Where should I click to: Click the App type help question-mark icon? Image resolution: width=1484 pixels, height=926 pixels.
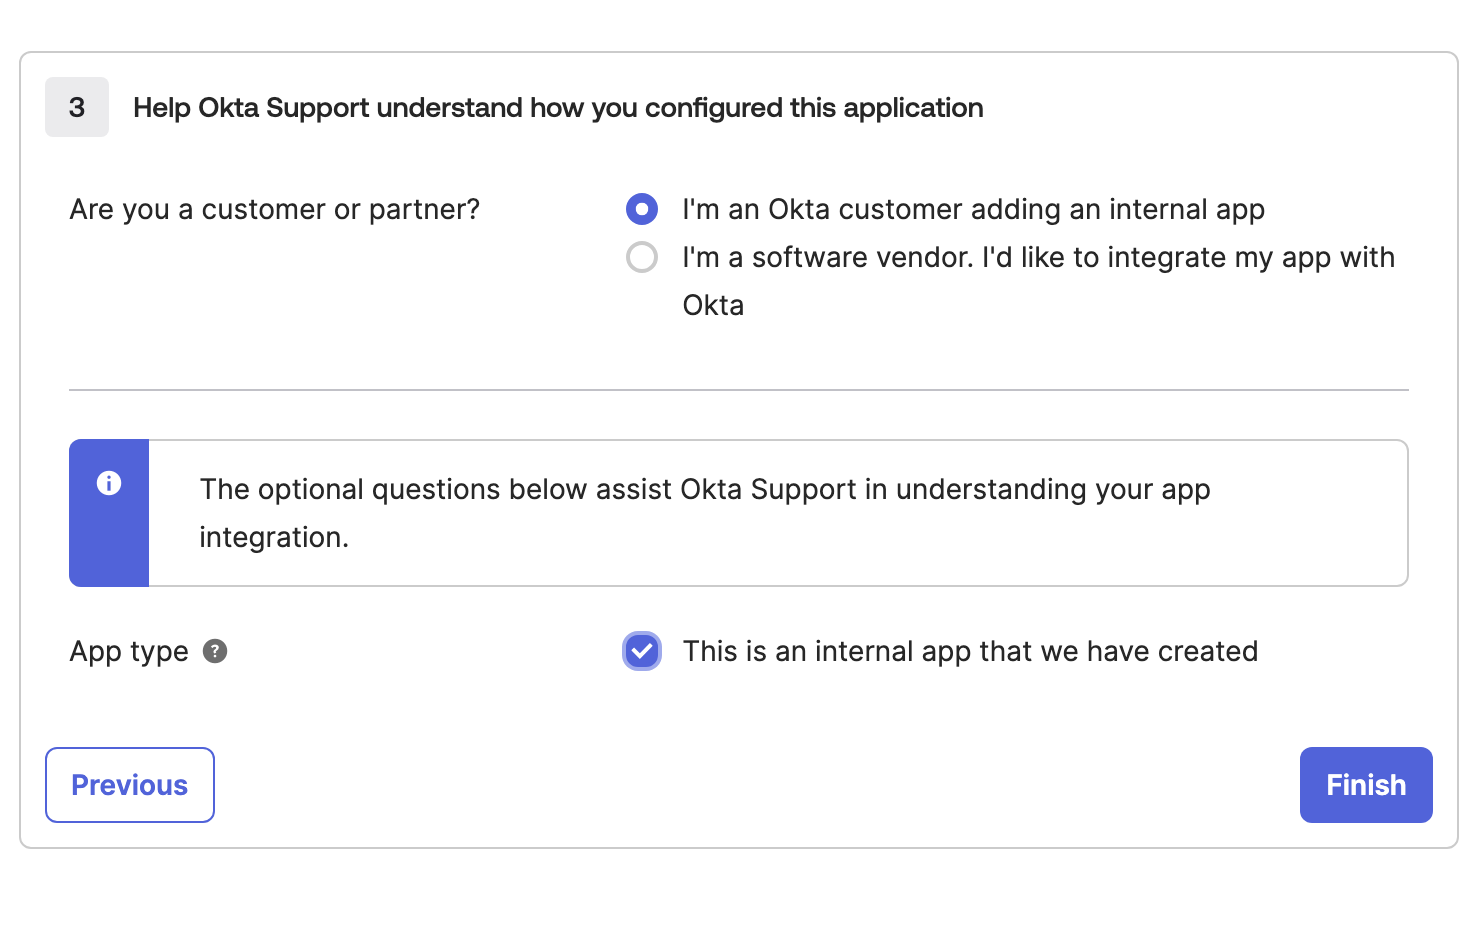coord(215,651)
